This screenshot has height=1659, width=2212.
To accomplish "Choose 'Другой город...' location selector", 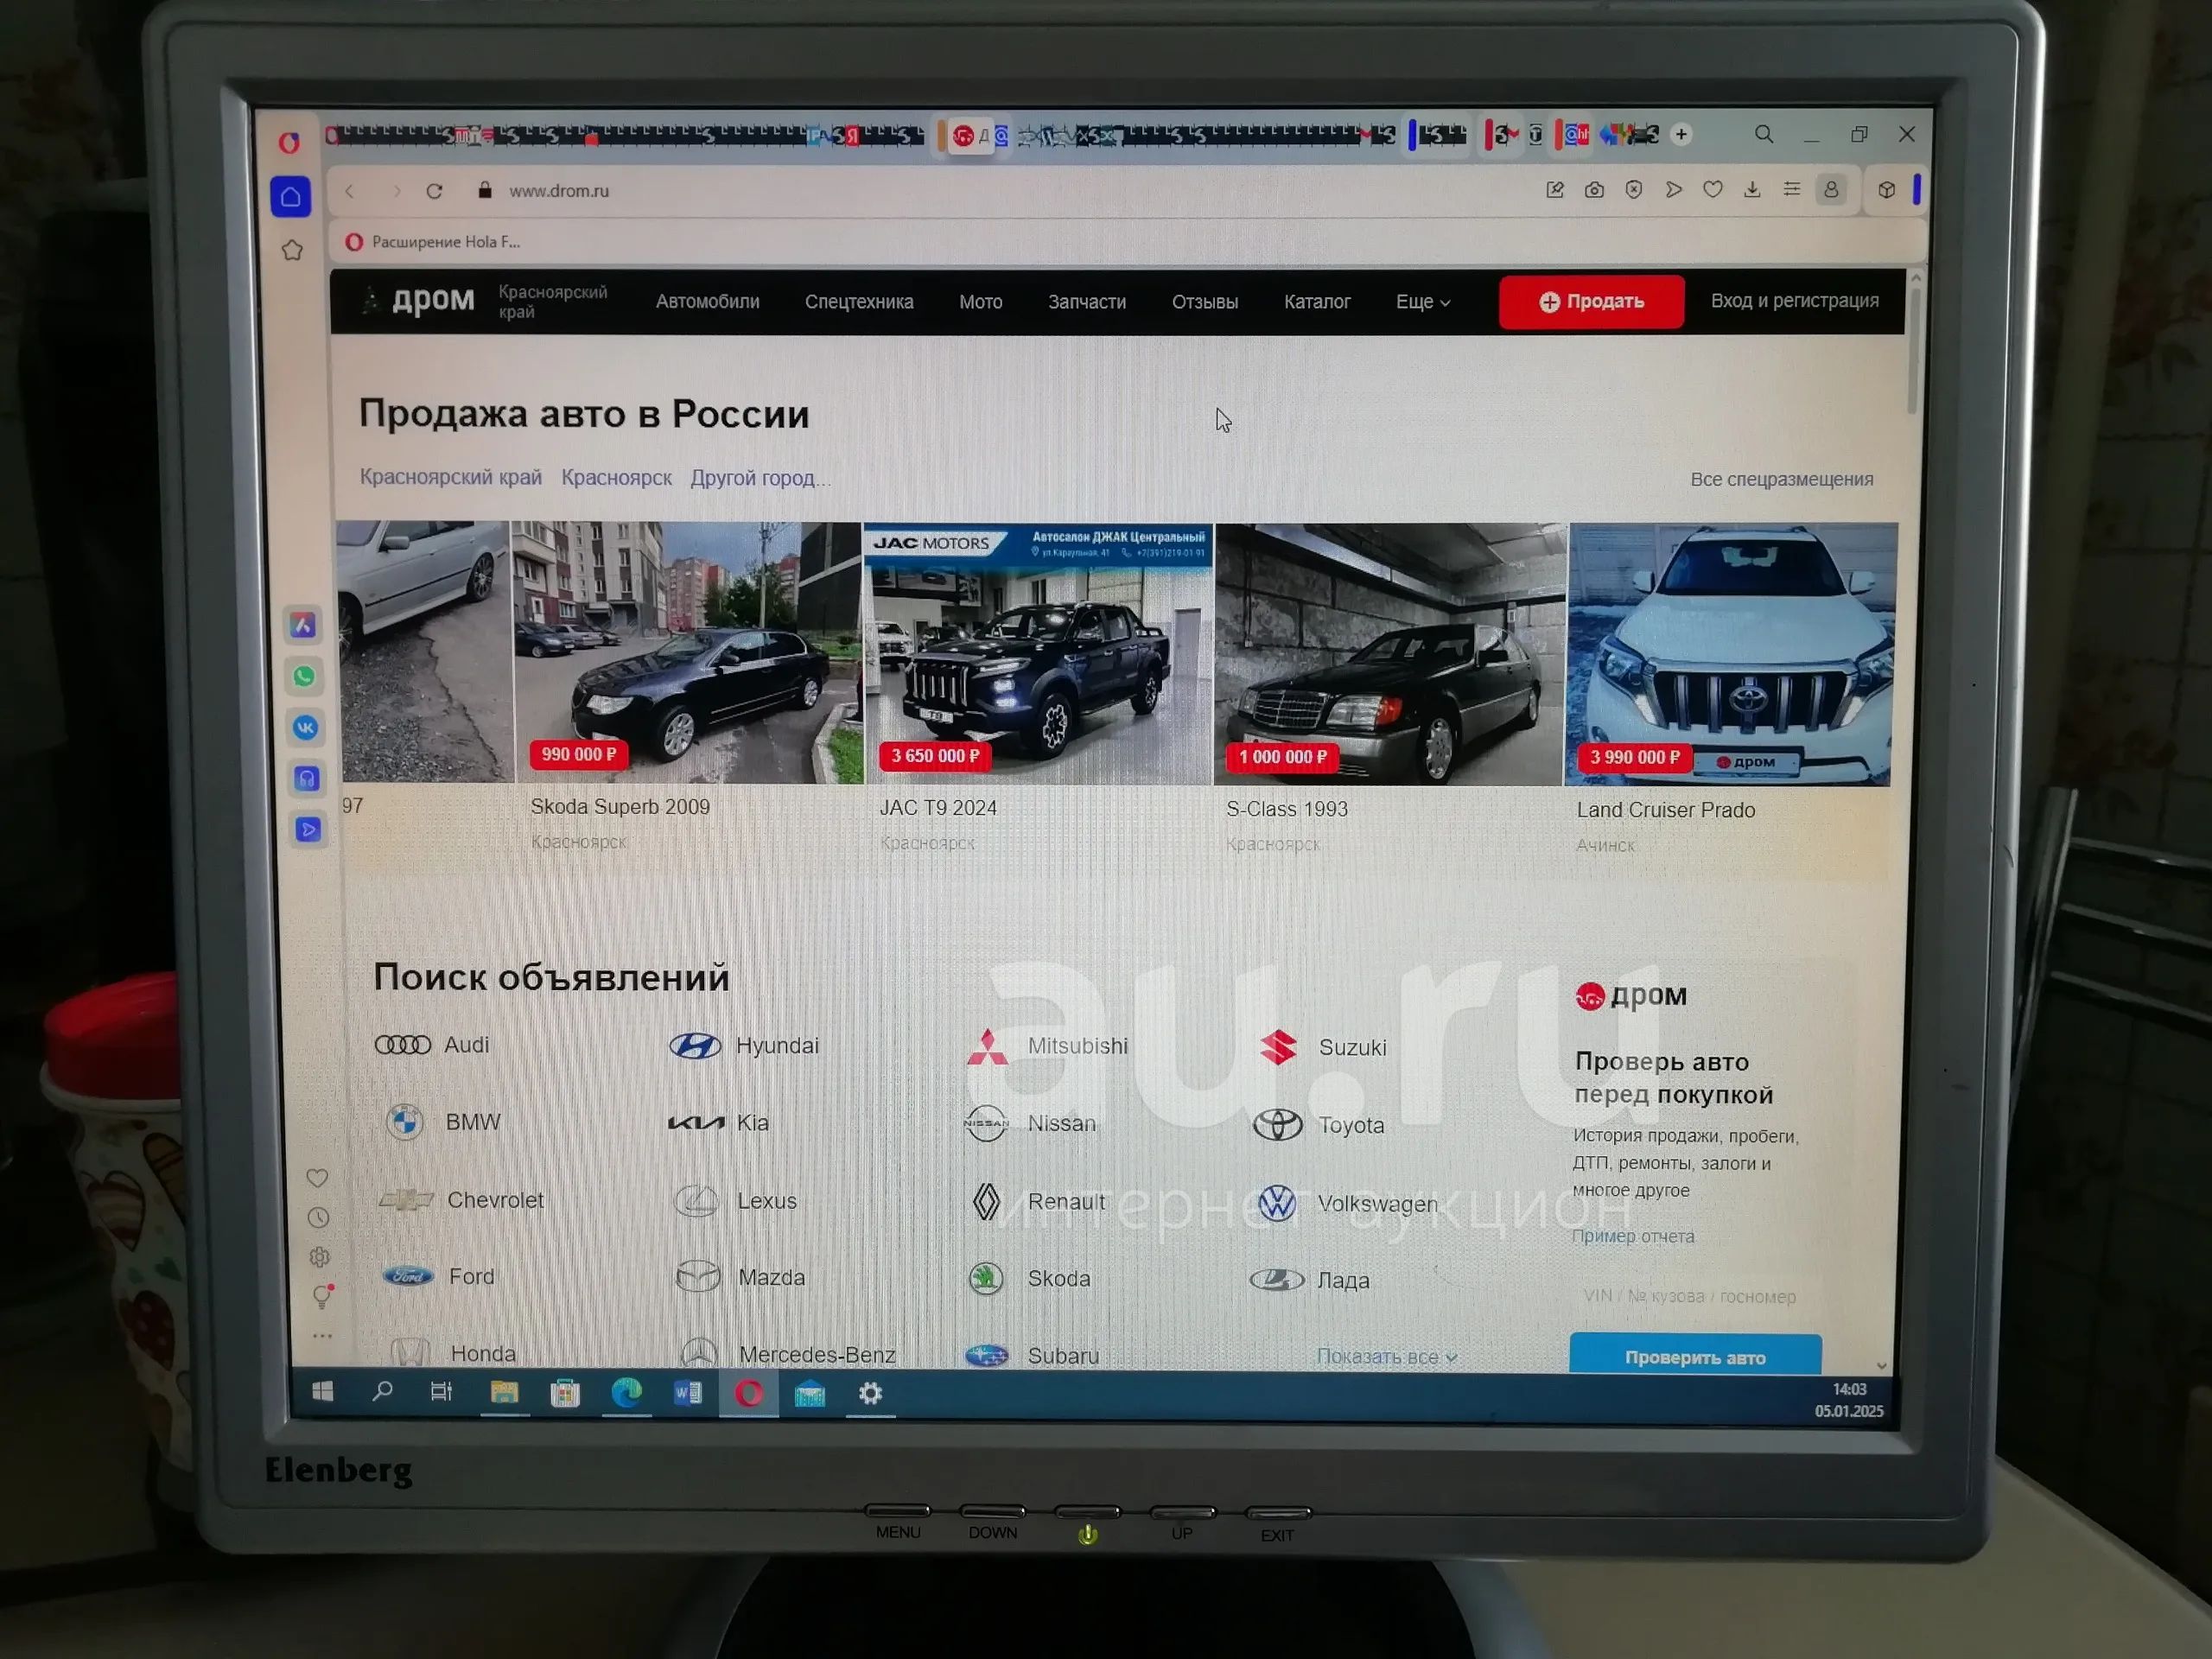I will (760, 478).
